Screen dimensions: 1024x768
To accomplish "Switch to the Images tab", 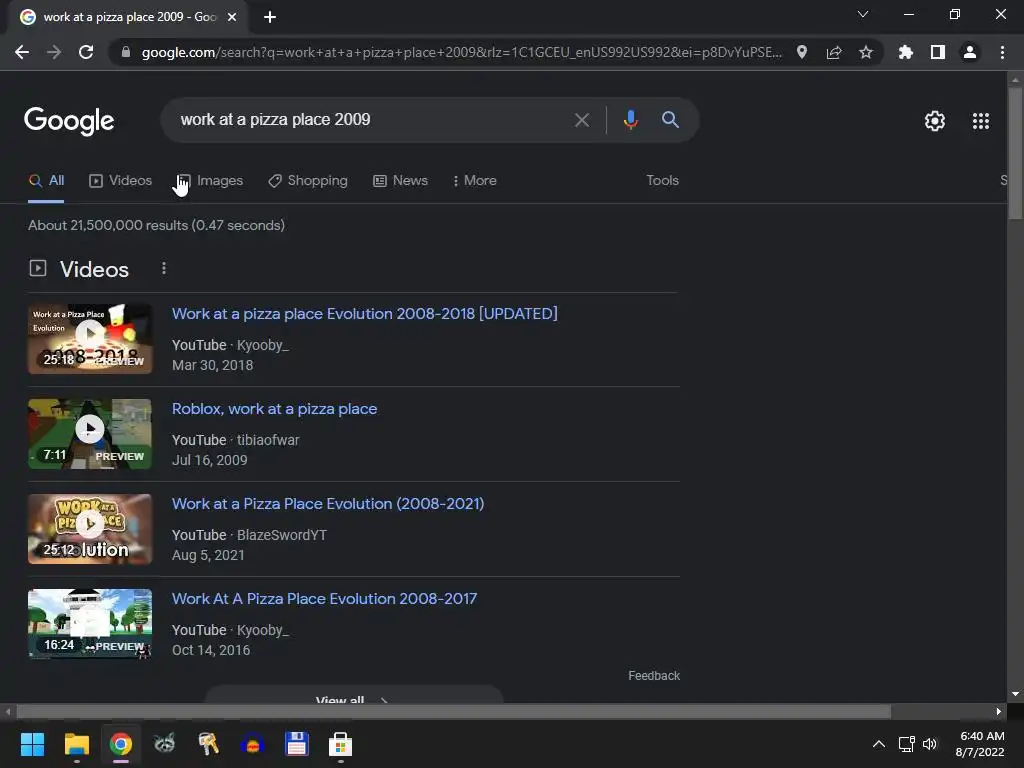I will tap(210, 181).
